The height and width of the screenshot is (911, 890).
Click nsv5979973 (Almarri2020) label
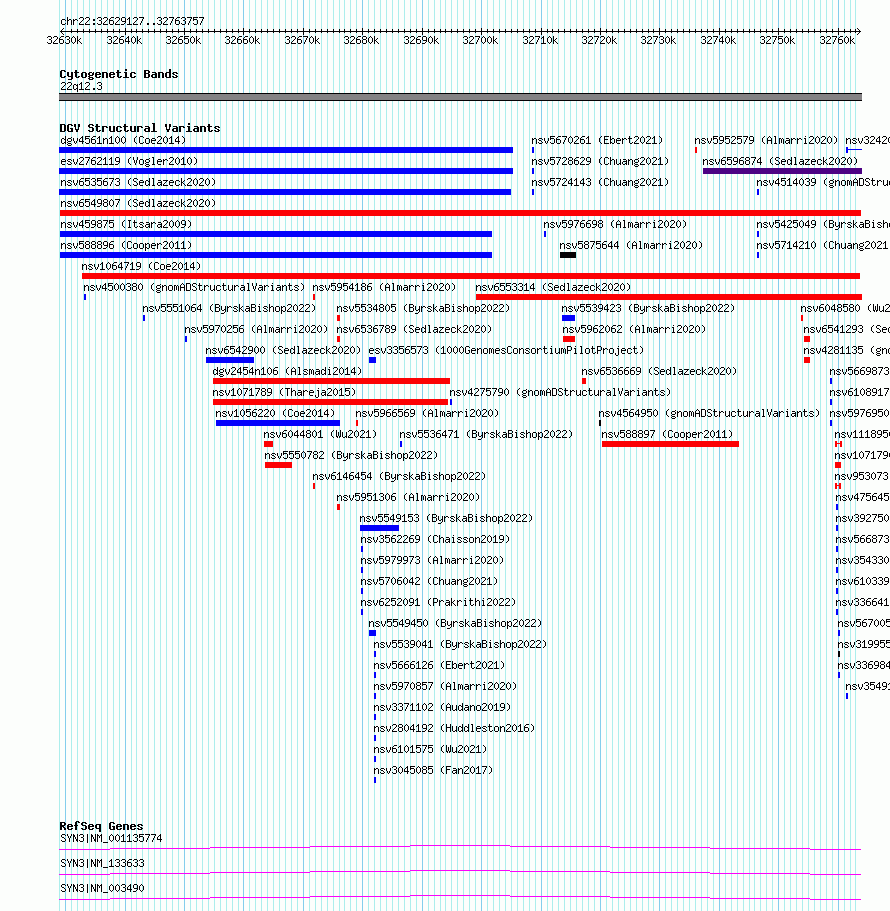tap(432, 560)
